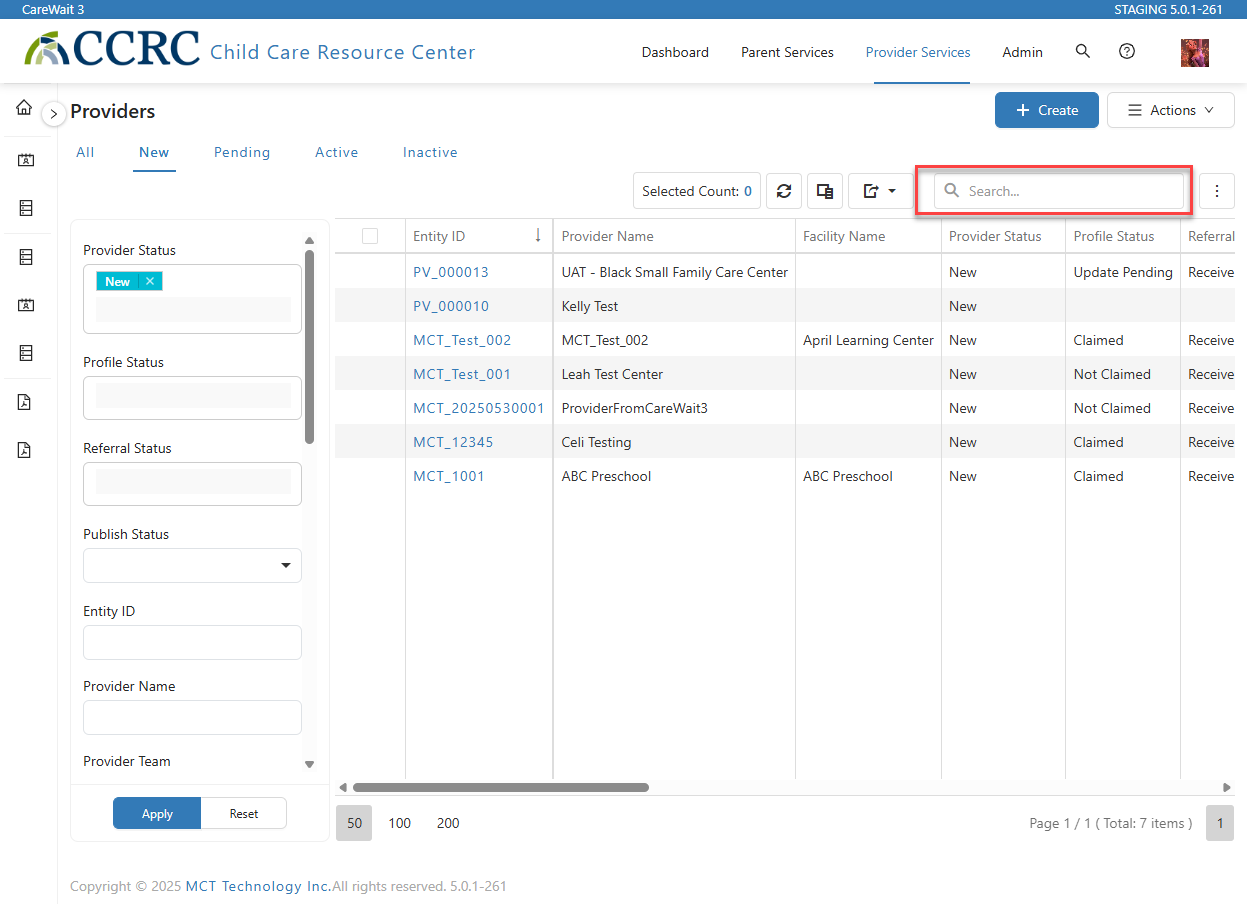Open provider MCT_12345
This screenshot has height=904, width=1247.
click(453, 442)
